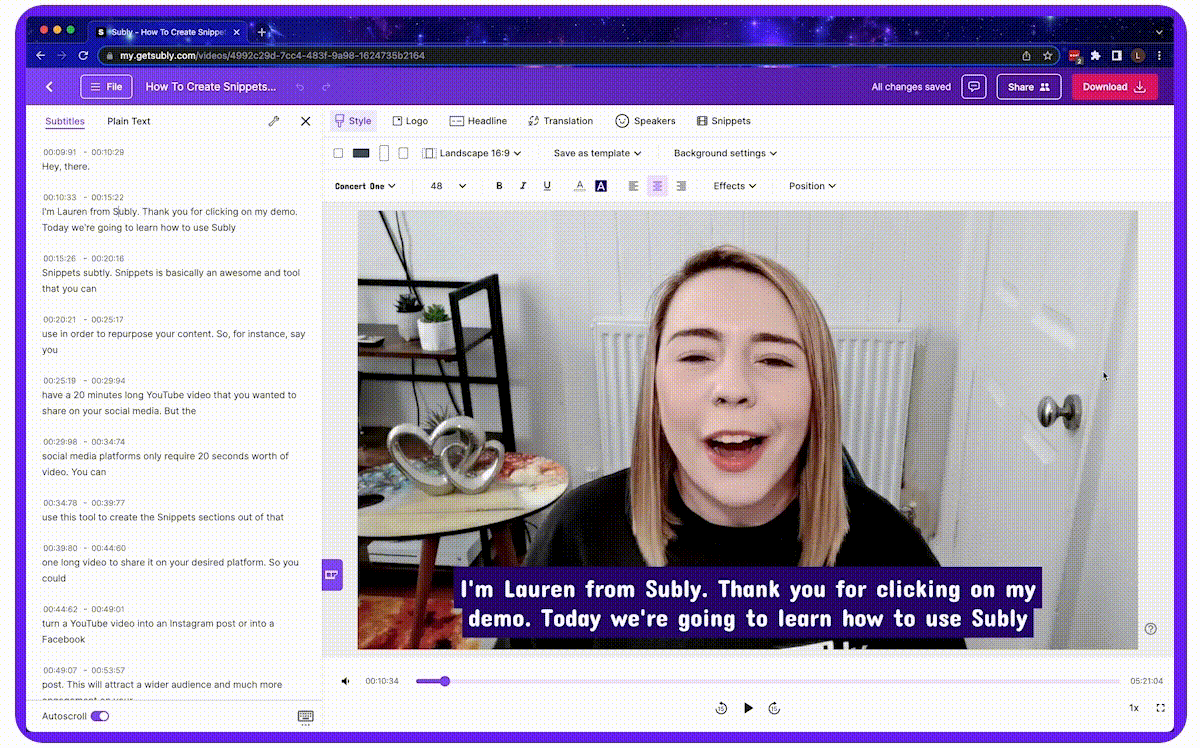1200x748 pixels.
Task: Click subtitle 'Snippets subtly. Snippets is basically'
Action: [x=171, y=281]
